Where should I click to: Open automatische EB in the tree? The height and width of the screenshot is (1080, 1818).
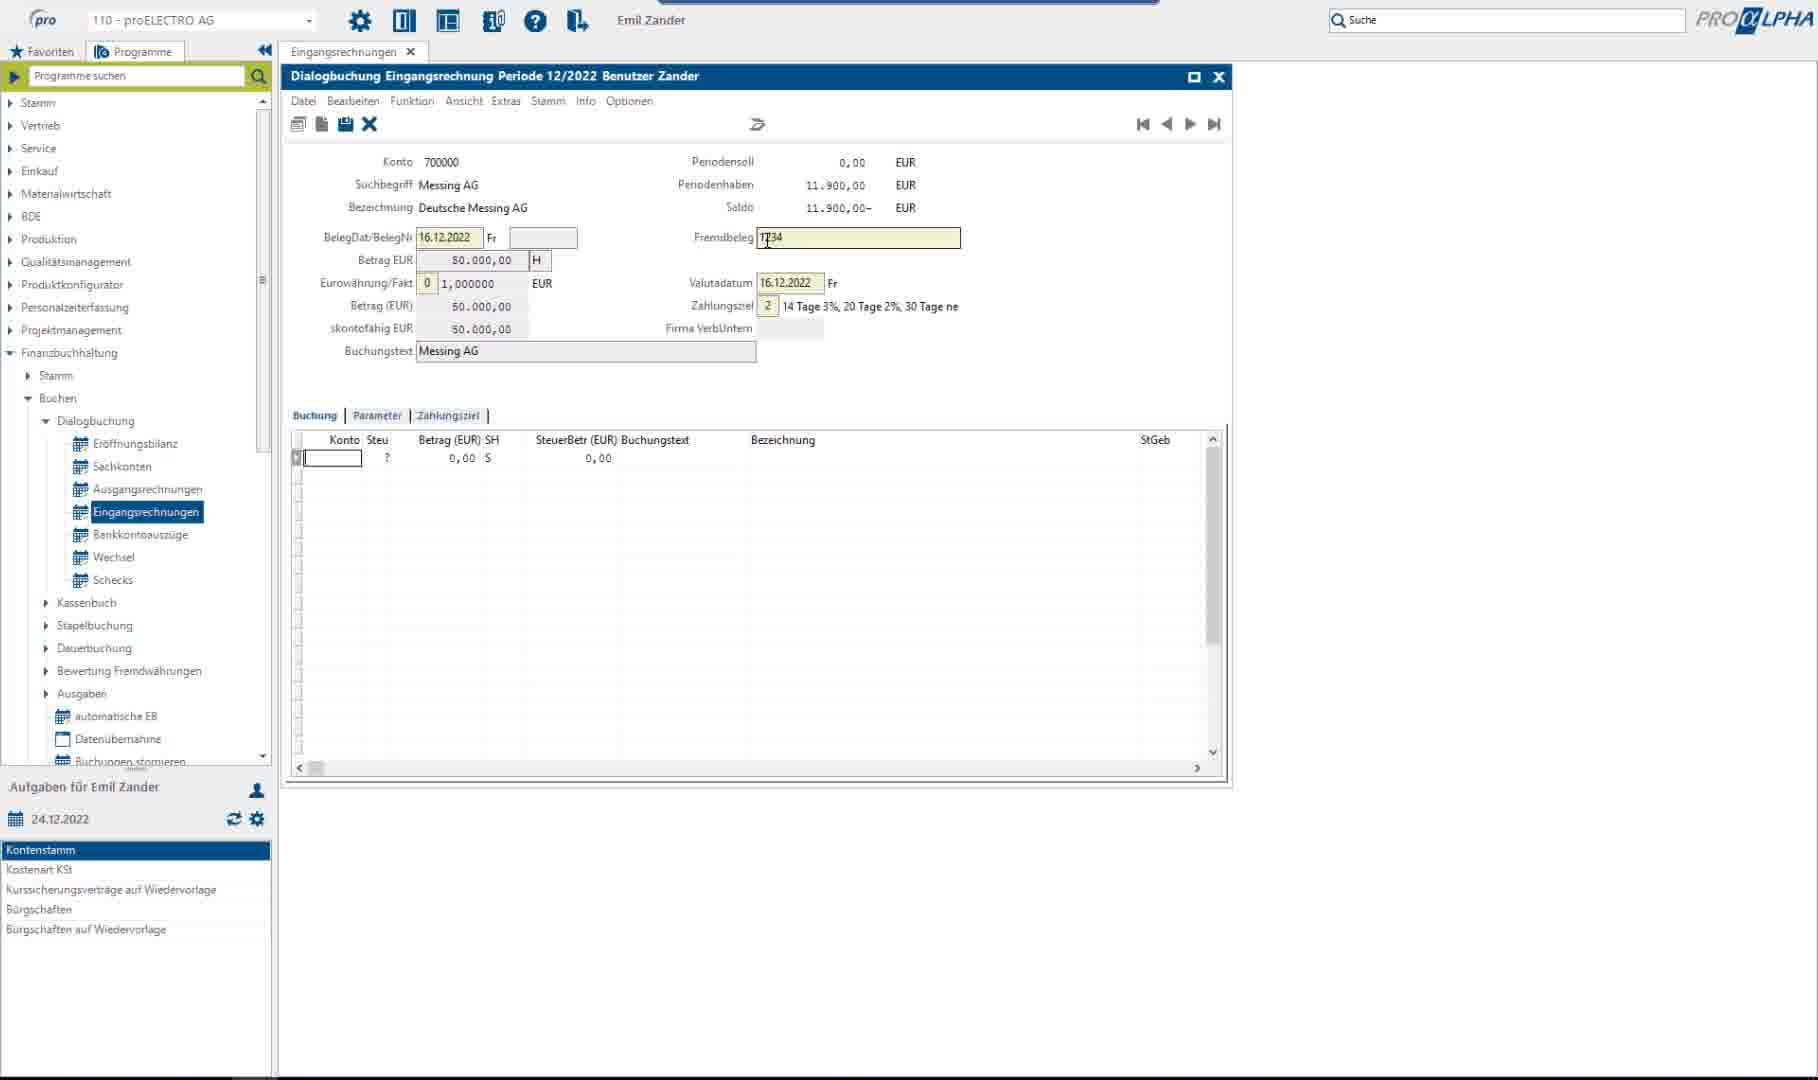tap(116, 717)
